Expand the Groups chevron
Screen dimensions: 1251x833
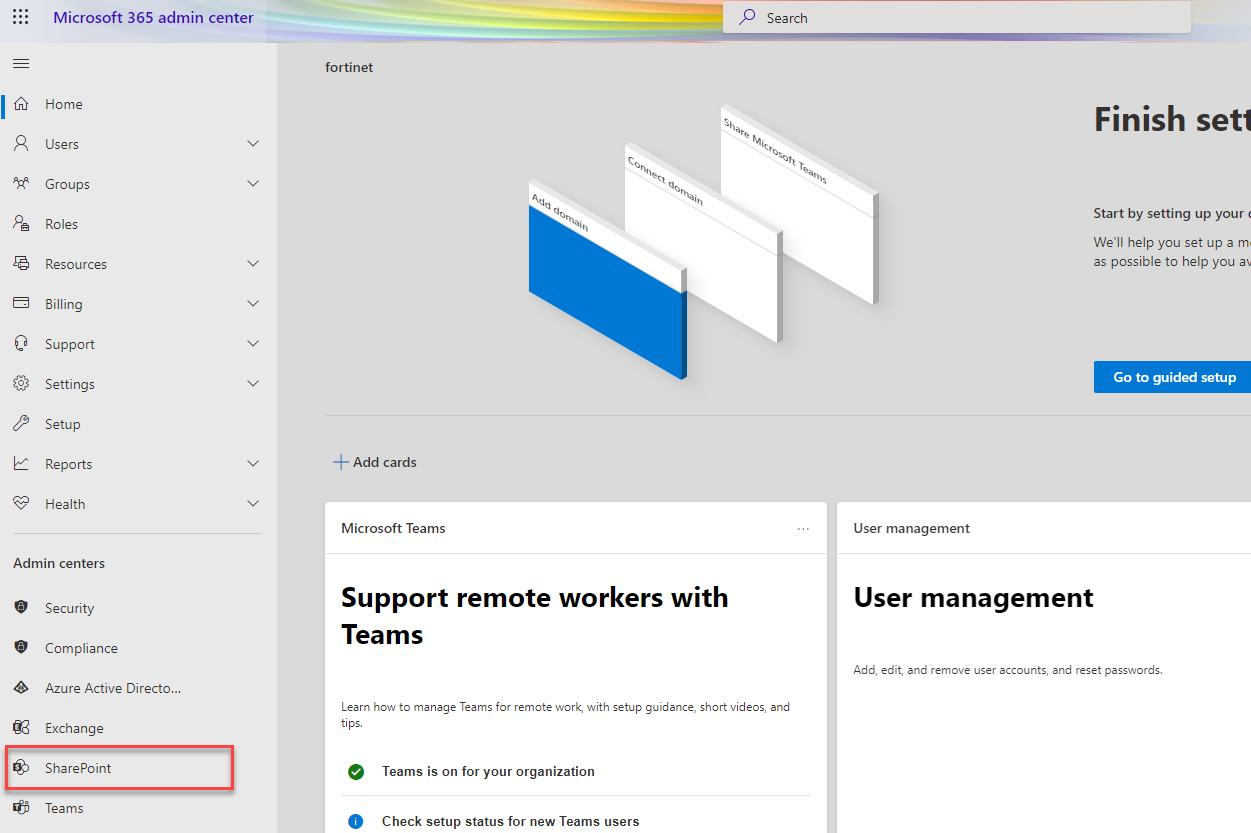click(253, 184)
